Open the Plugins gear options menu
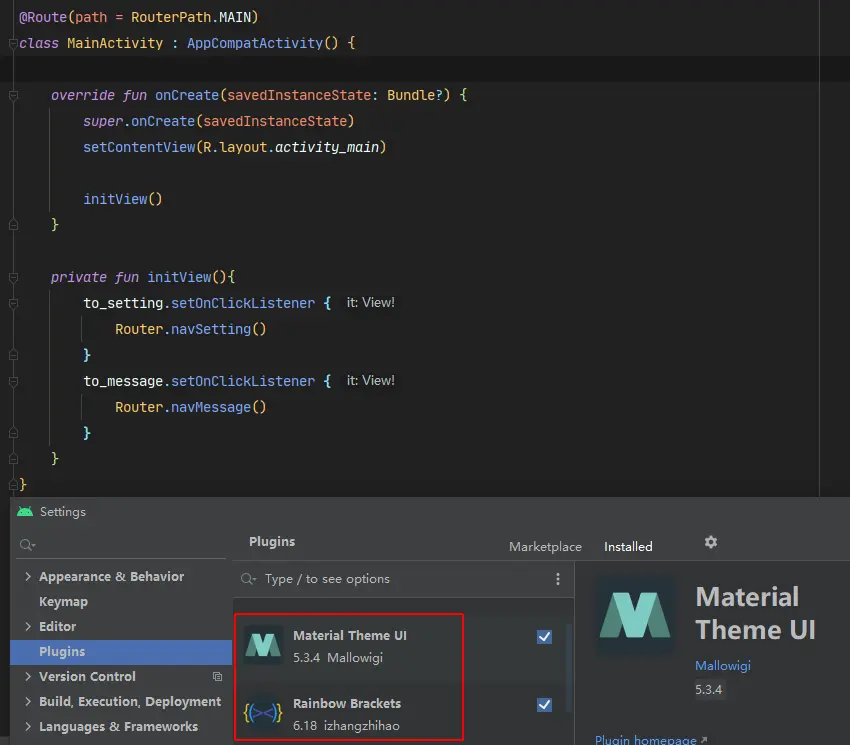This screenshot has width=850, height=745. 711,542
